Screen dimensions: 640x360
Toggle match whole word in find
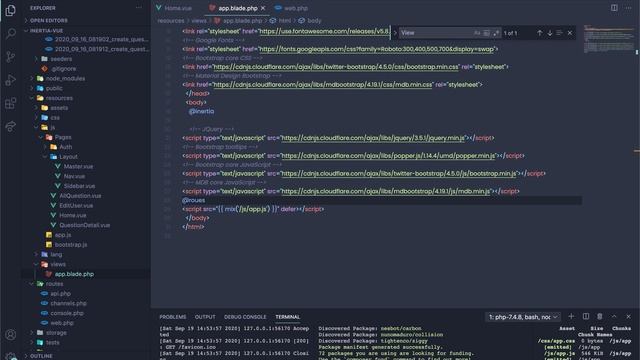[487, 33]
